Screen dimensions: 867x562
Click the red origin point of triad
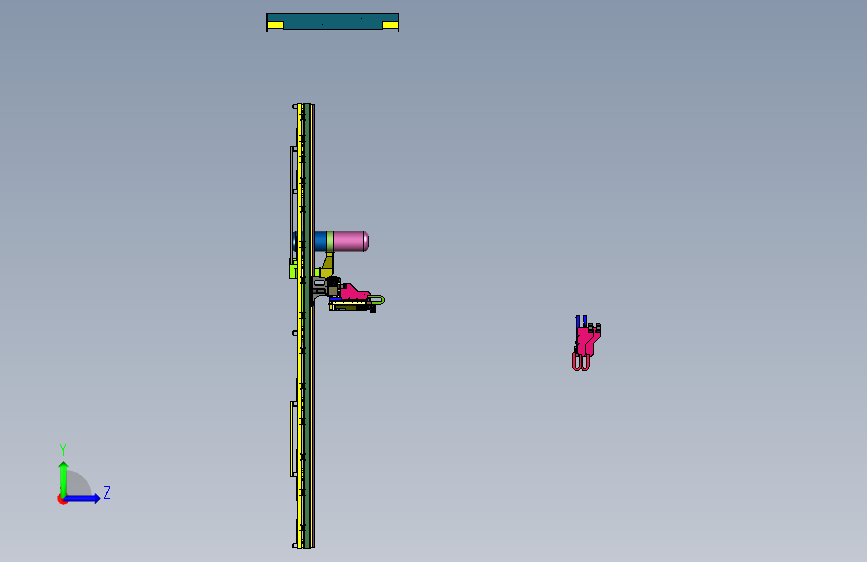pyautogui.click(x=62, y=499)
